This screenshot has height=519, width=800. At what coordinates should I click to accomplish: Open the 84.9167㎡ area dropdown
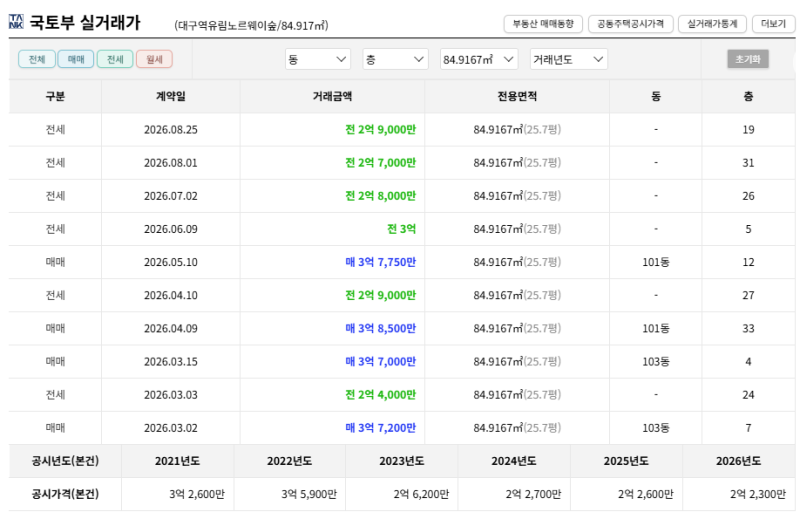479,59
